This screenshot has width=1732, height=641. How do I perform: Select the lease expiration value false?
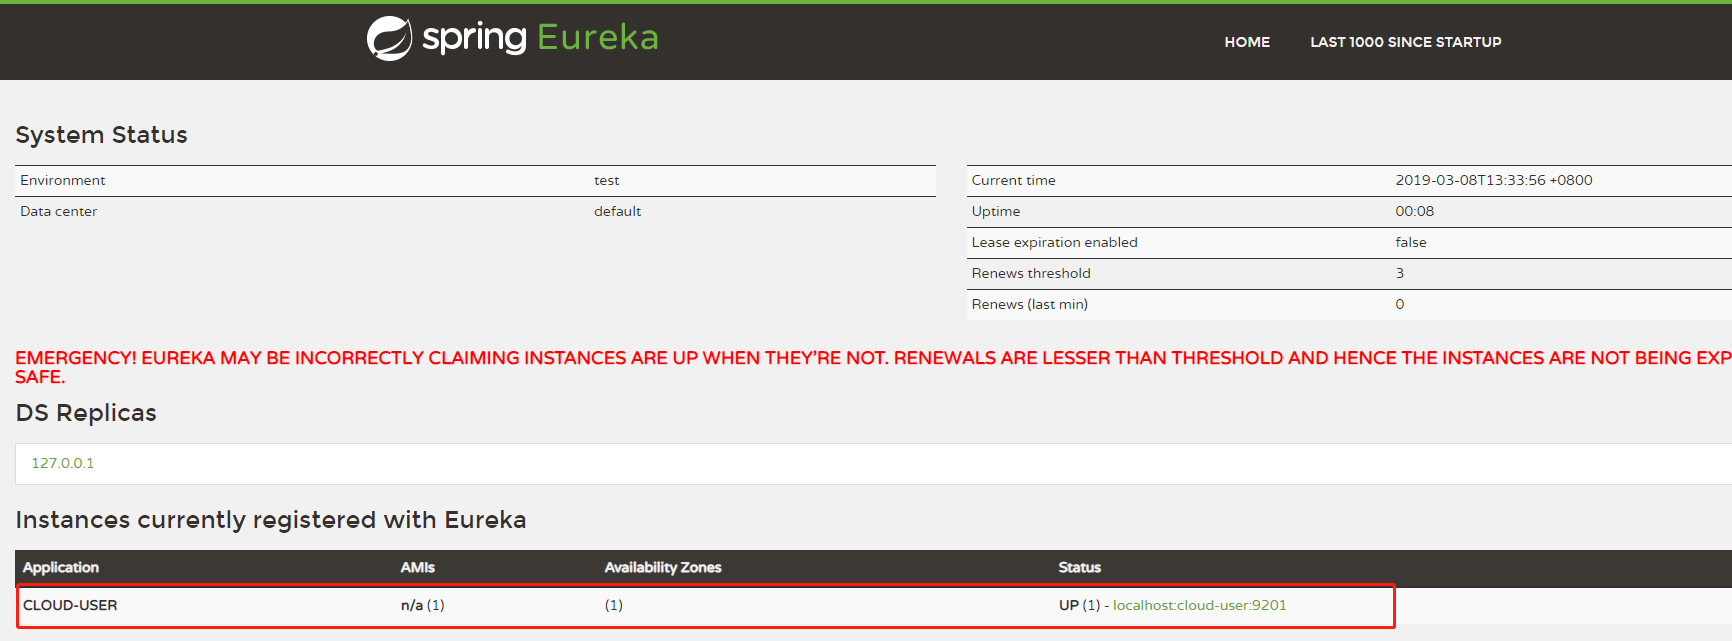point(1411,242)
